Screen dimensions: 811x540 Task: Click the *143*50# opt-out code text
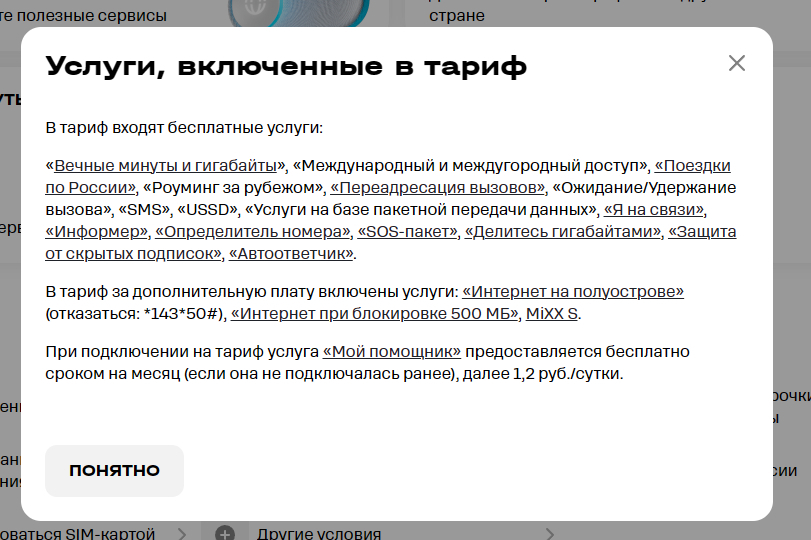pos(182,313)
